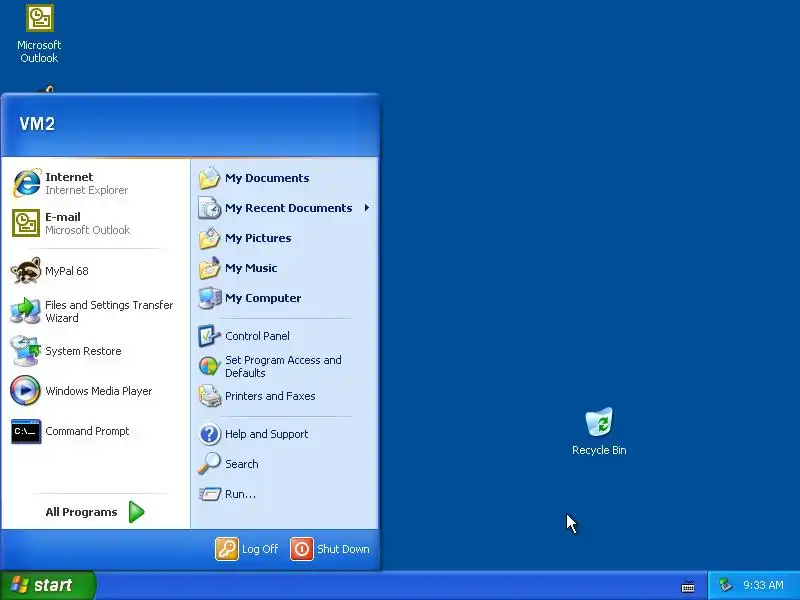Click the My Pictures folder icon
The width and height of the screenshot is (800, 600).
click(x=209, y=238)
